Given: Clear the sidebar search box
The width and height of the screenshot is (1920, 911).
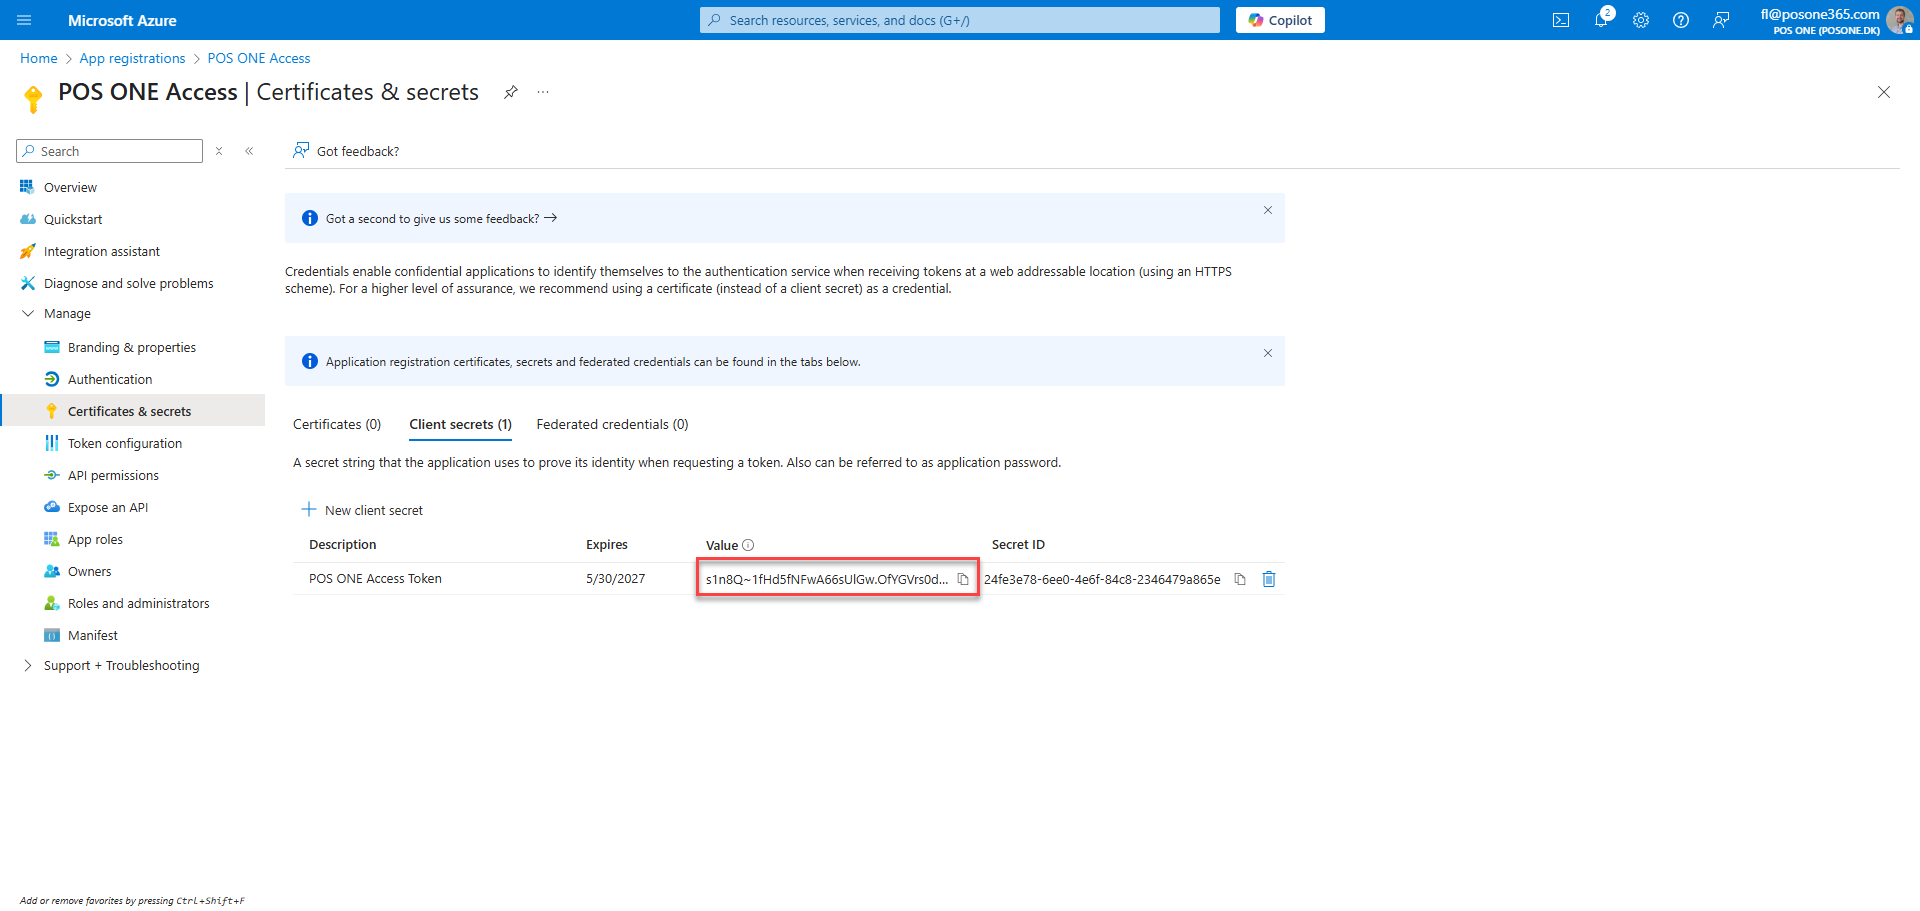Looking at the screenshot, I should point(219,151).
